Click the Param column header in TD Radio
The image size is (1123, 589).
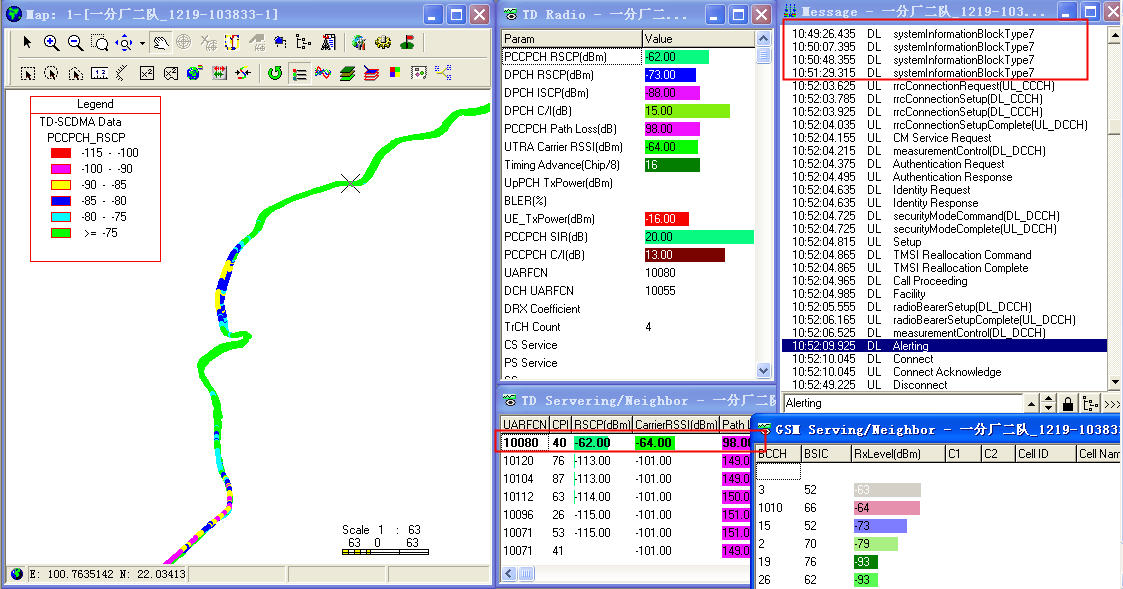[x=571, y=39]
